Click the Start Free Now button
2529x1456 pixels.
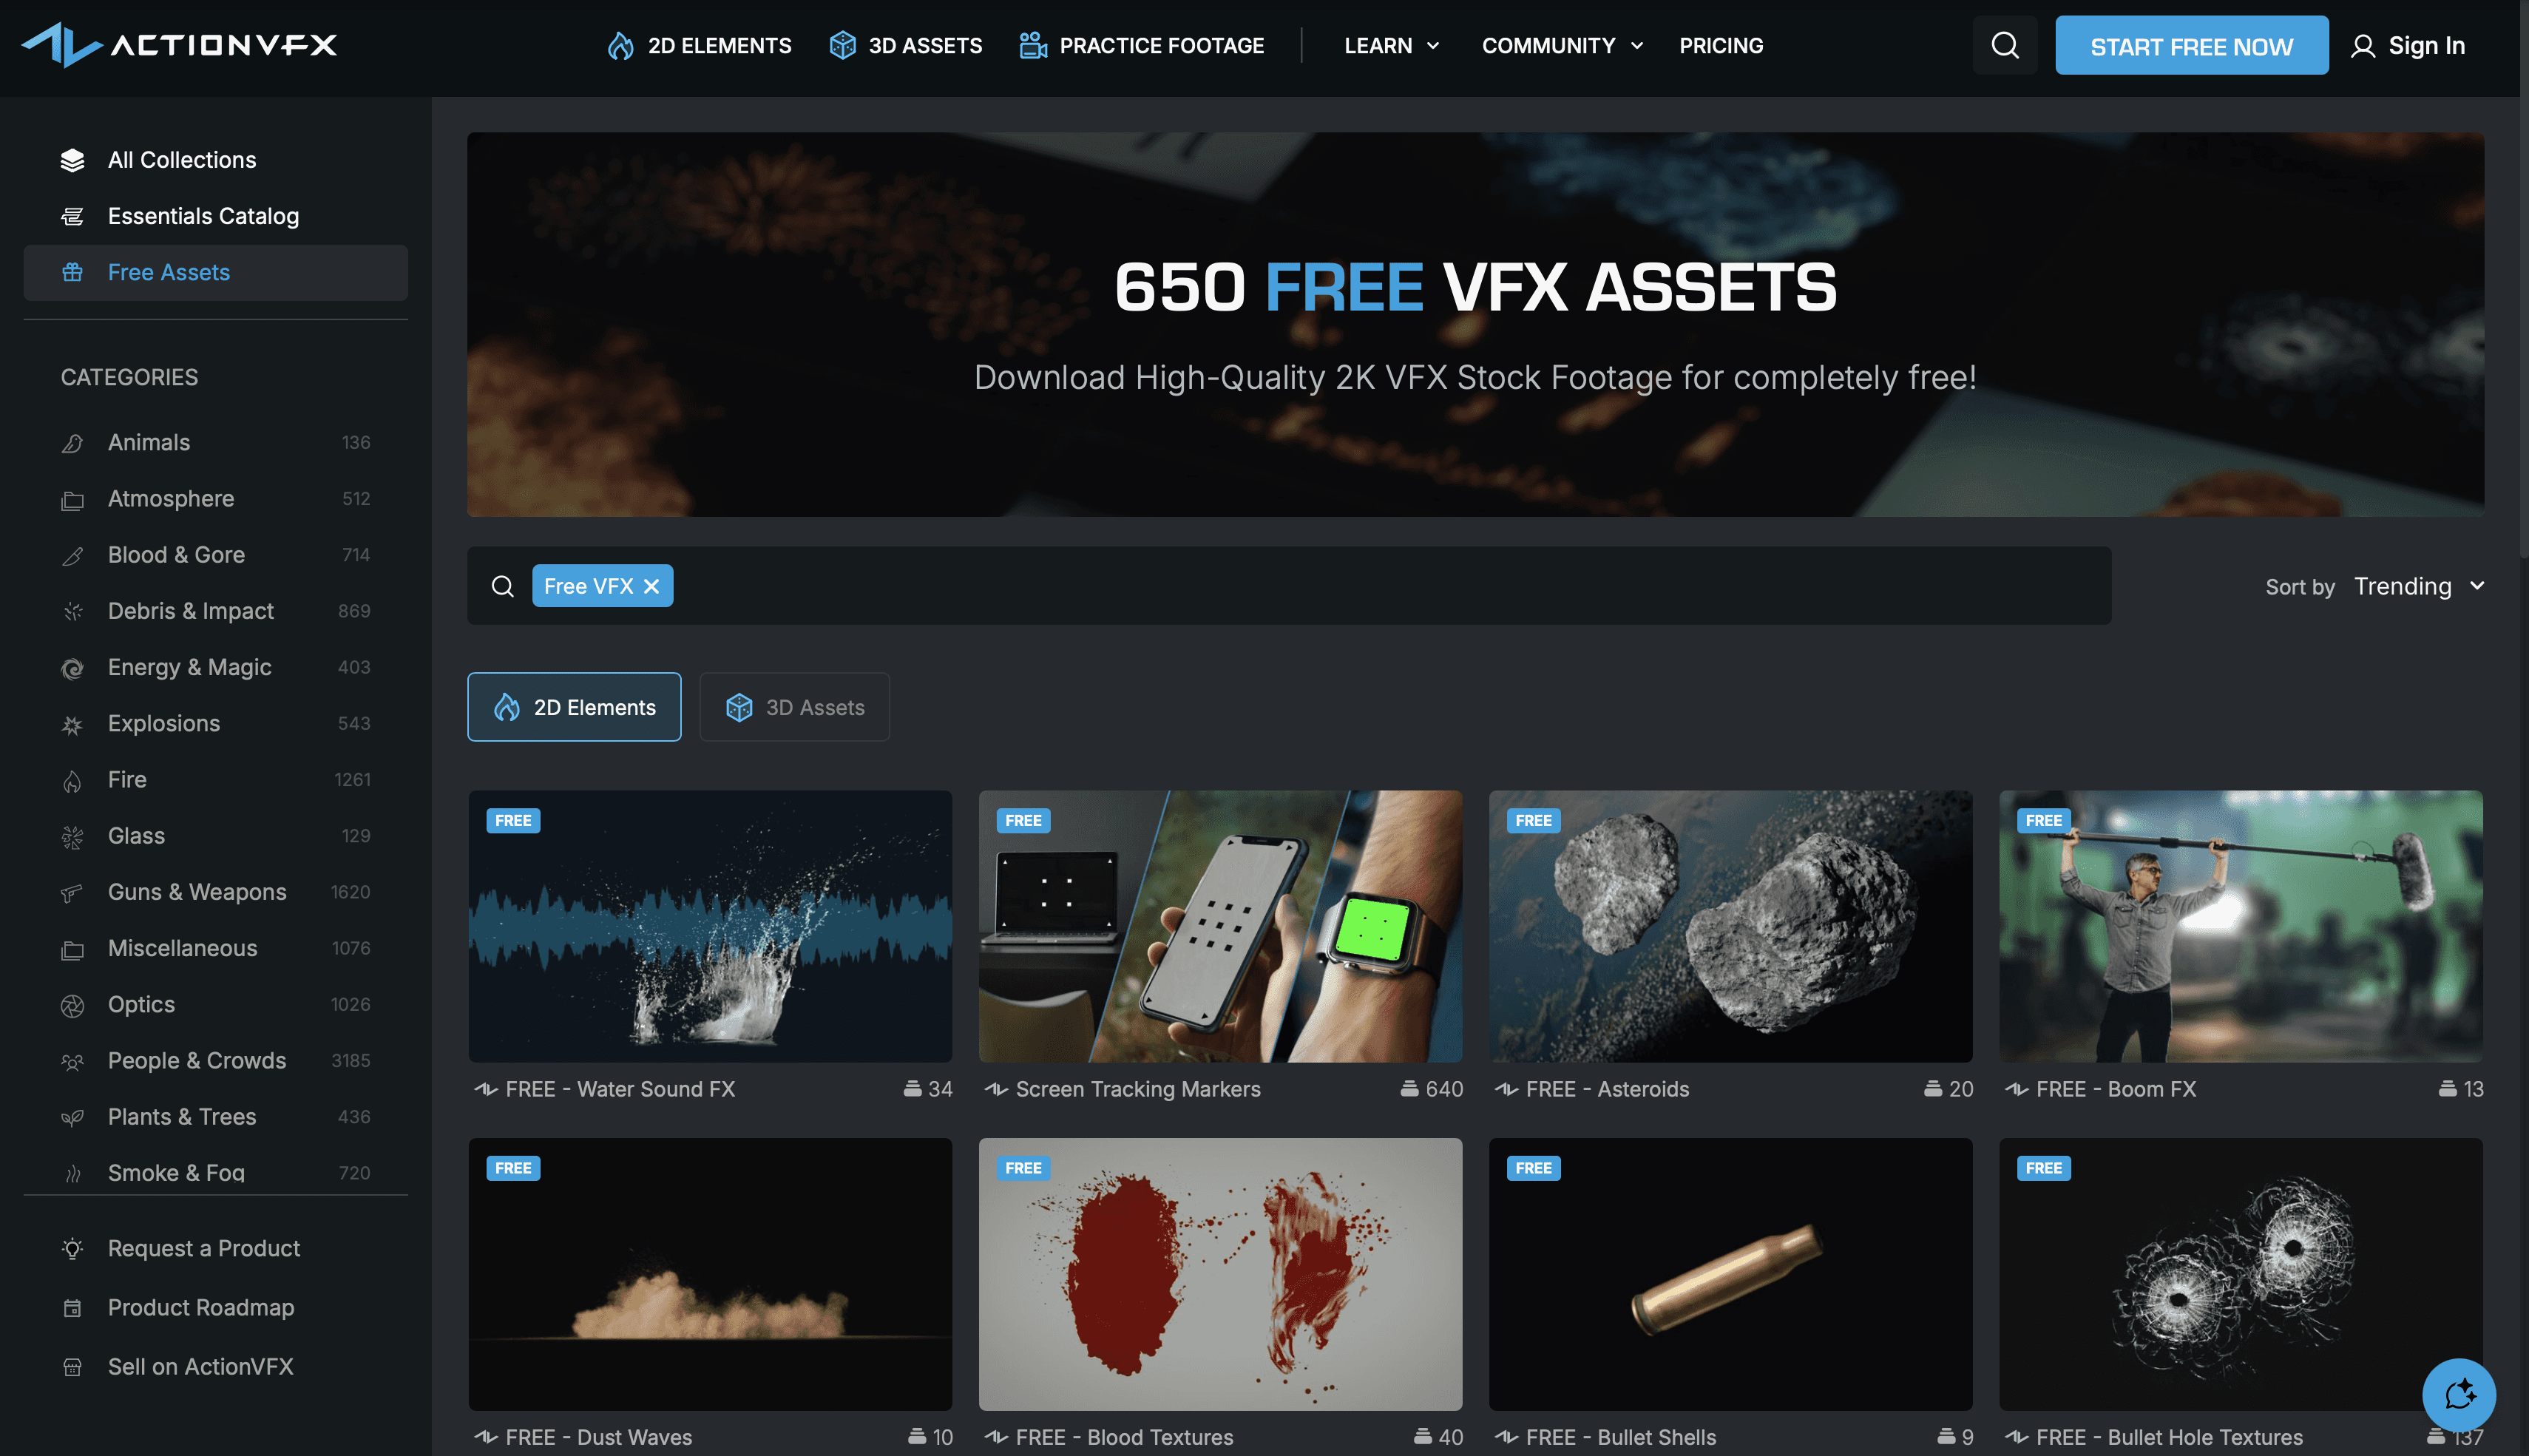pos(2190,45)
